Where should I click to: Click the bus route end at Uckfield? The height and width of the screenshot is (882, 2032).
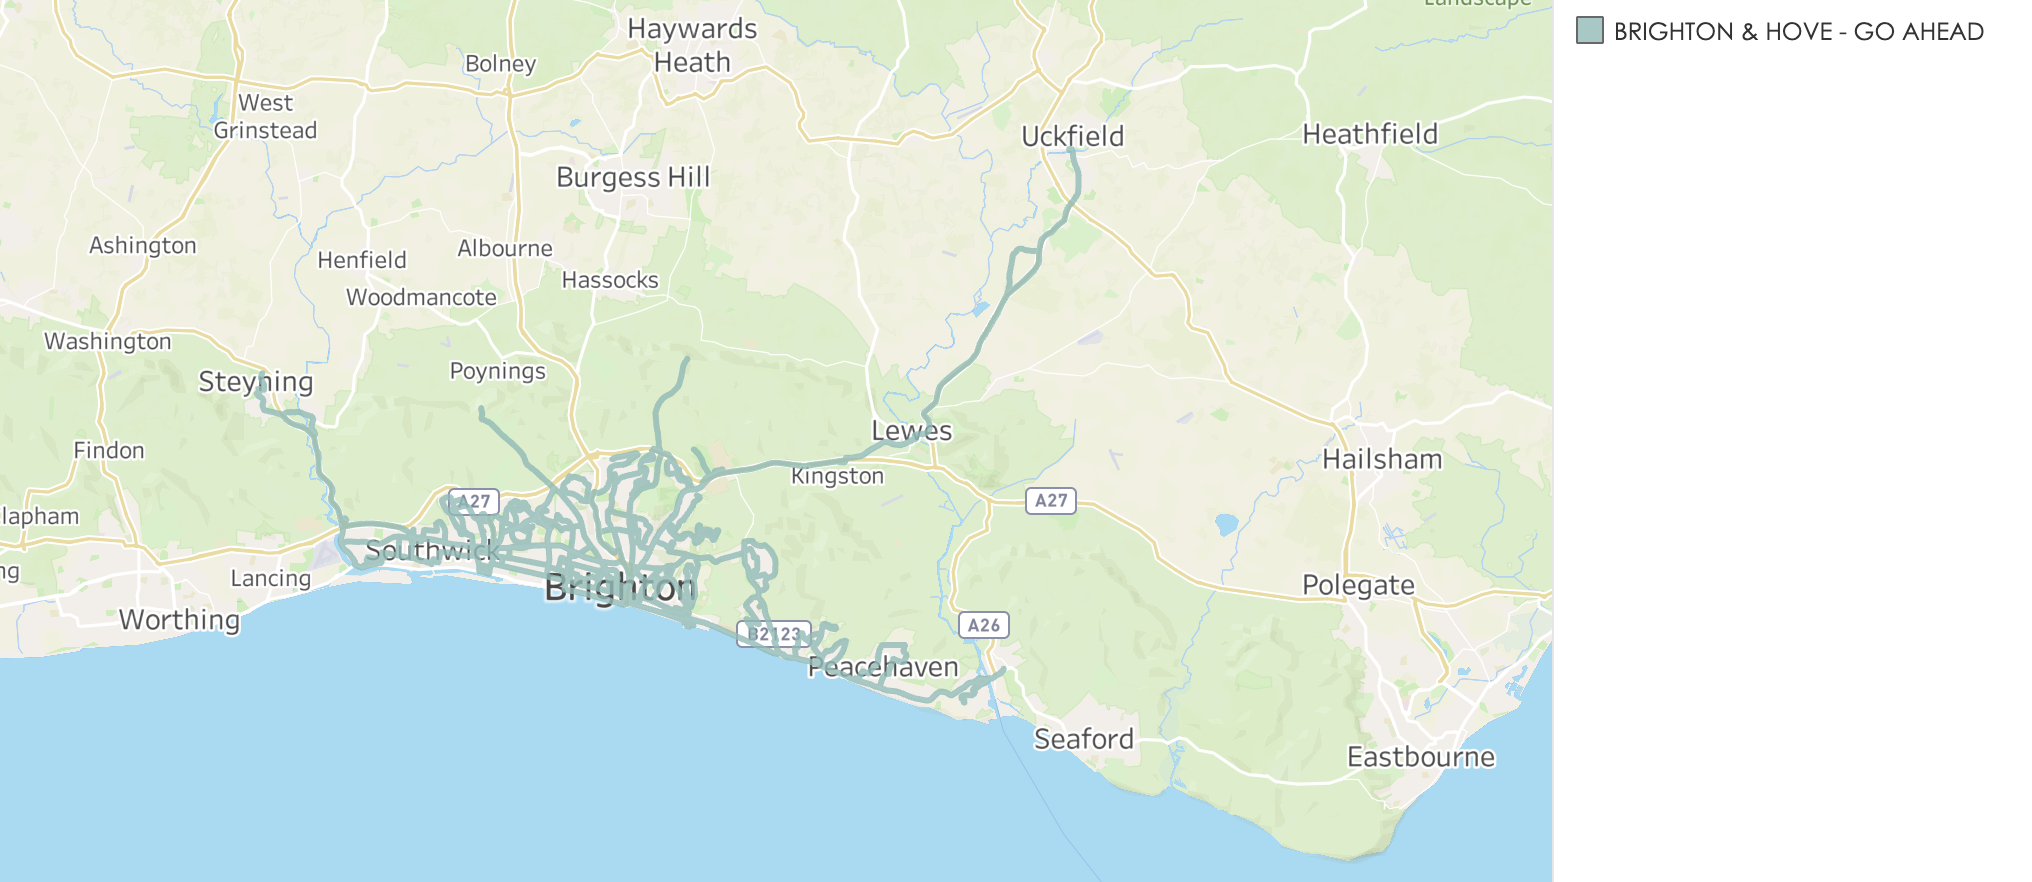coord(1072,152)
